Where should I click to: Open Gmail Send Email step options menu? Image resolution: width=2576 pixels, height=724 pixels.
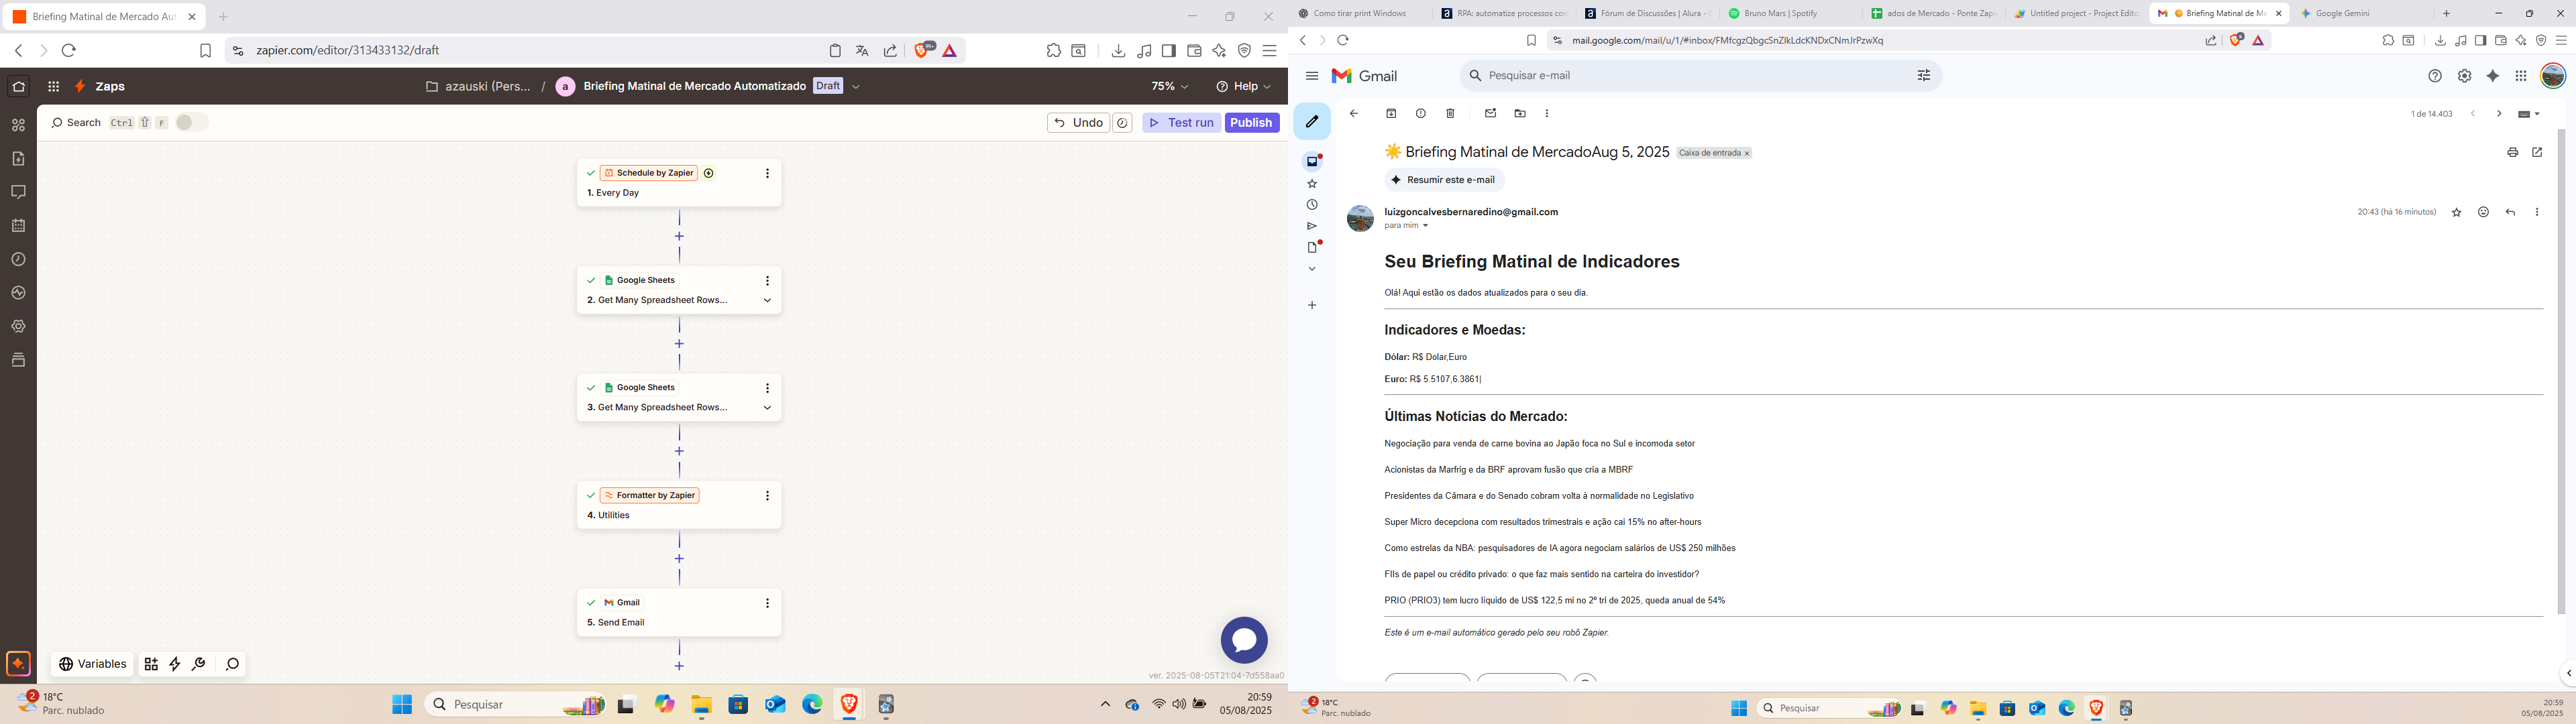(x=767, y=602)
